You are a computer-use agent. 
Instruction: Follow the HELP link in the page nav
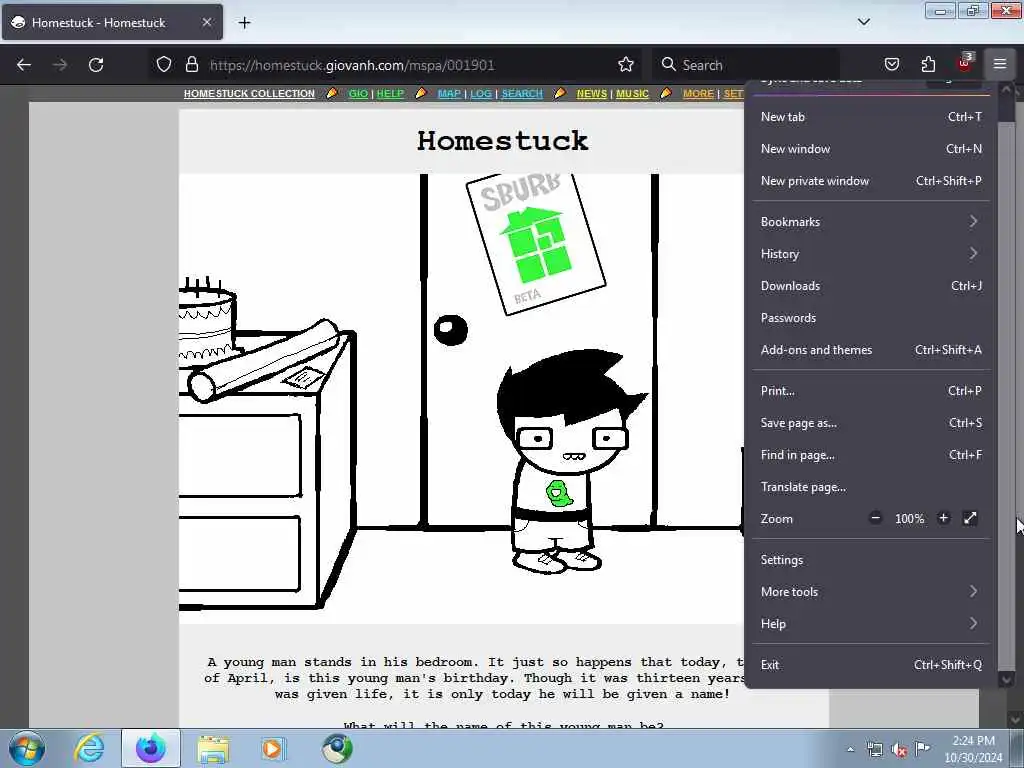(x=390, y=93)
